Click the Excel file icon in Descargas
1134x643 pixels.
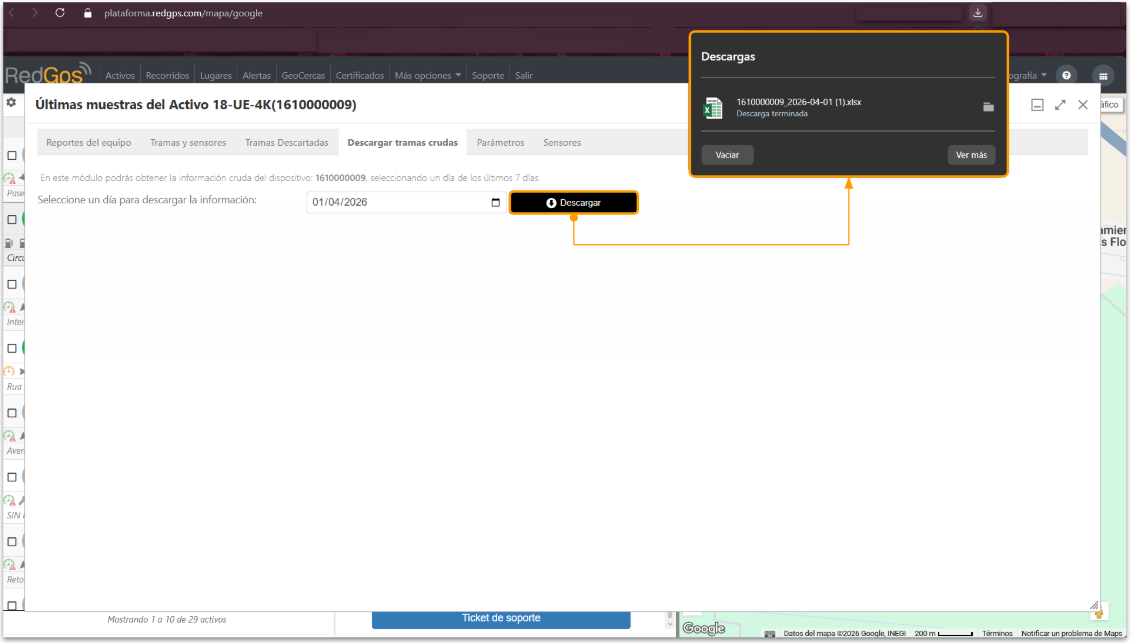coord(712,107)
